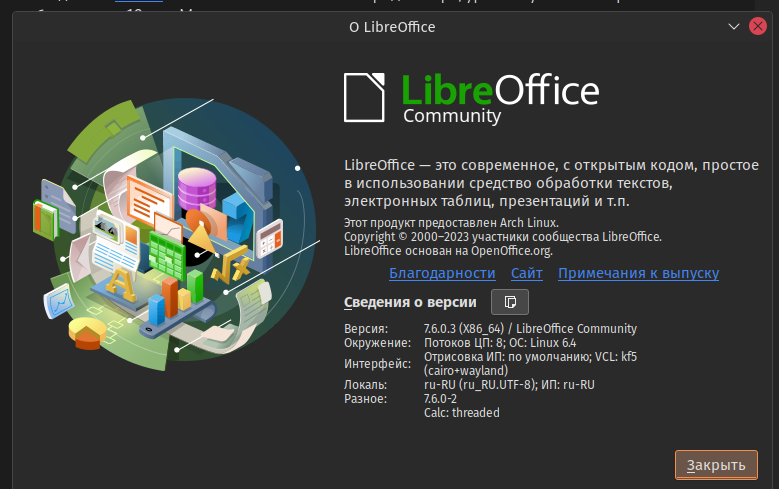Viewport: 779px width, 489px height.
Task: Click the dialog title О LibreOffice
Action: 392,27
